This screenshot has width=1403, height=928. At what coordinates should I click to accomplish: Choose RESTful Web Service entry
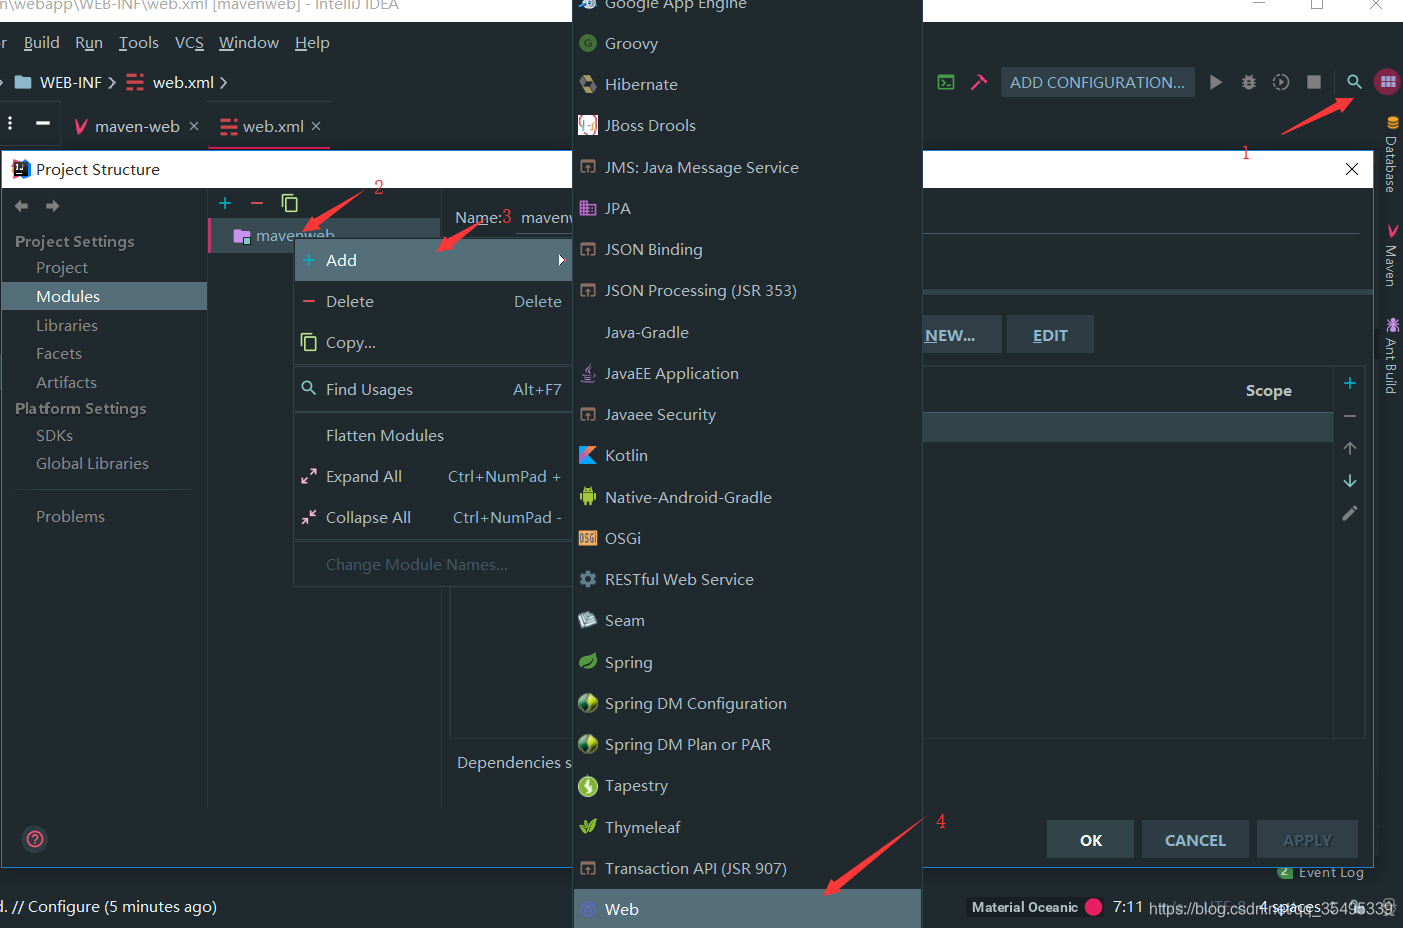pyautogui.click(x=747, y=579)
